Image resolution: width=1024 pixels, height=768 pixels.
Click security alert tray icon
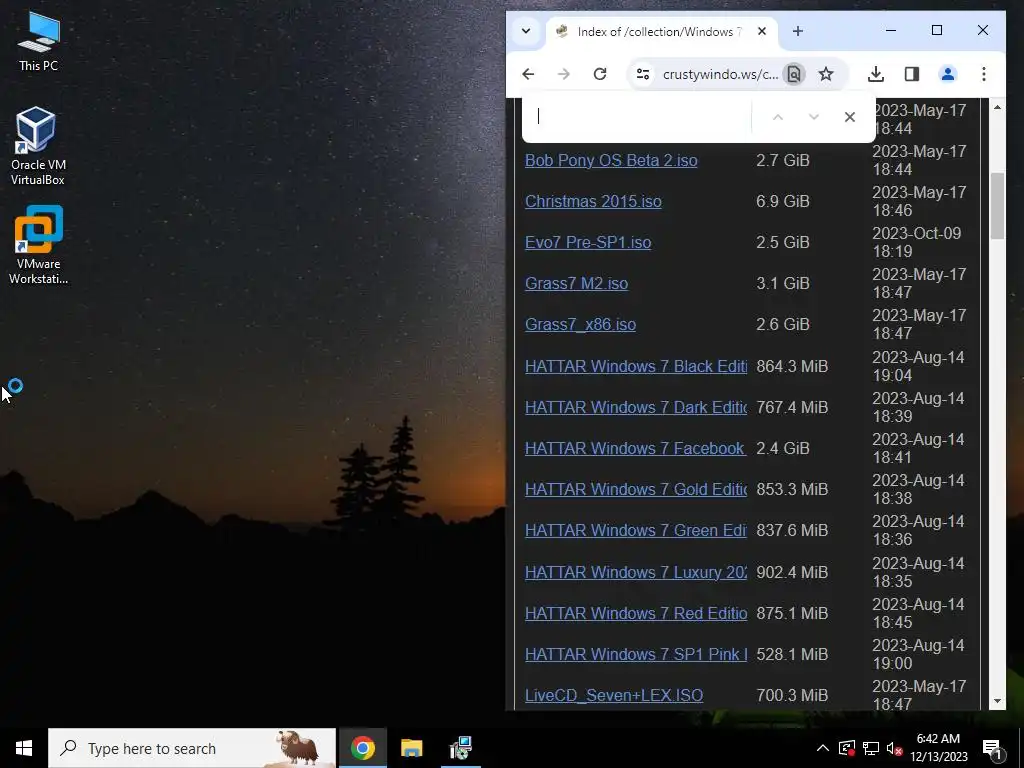(x=847, y=748)
